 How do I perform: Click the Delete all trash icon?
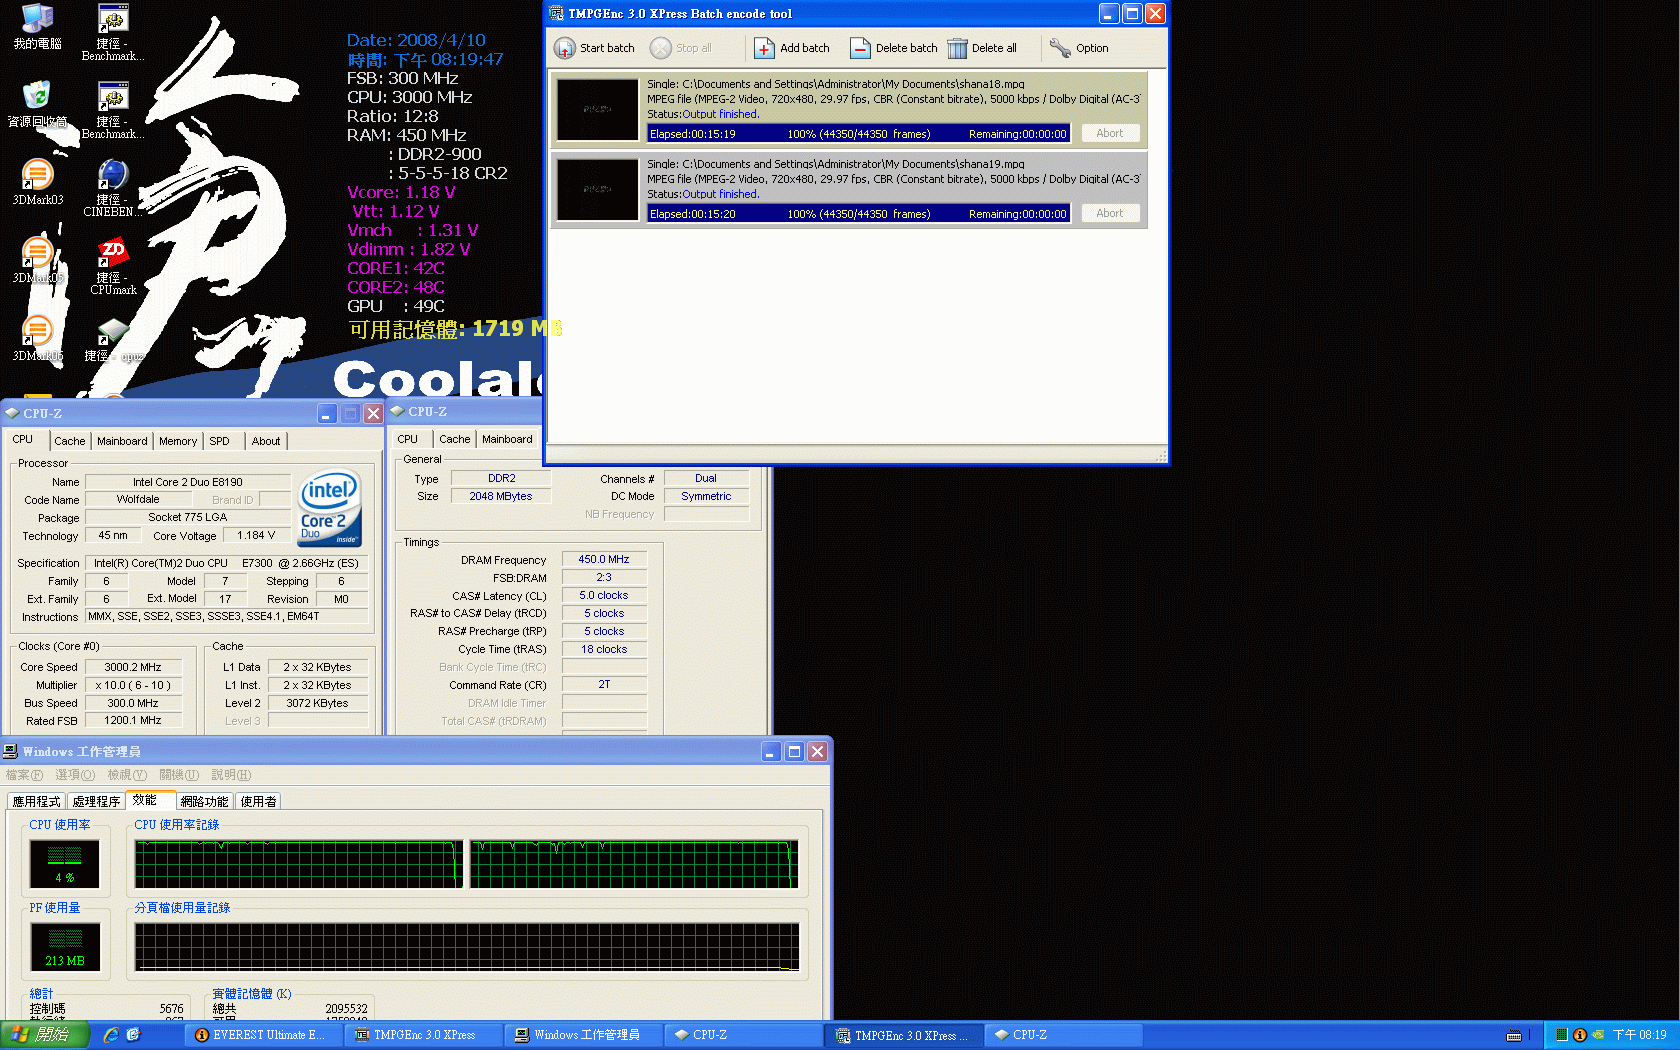(957, 48)
